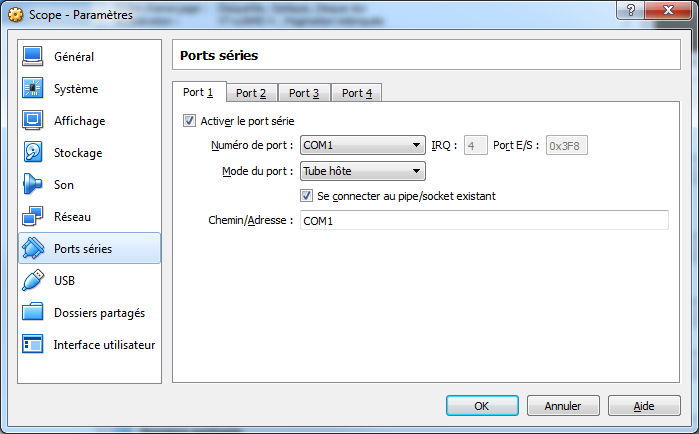
Task: Uncheck Se connecter au pipe/socket existant
Action: click(307, 196)
